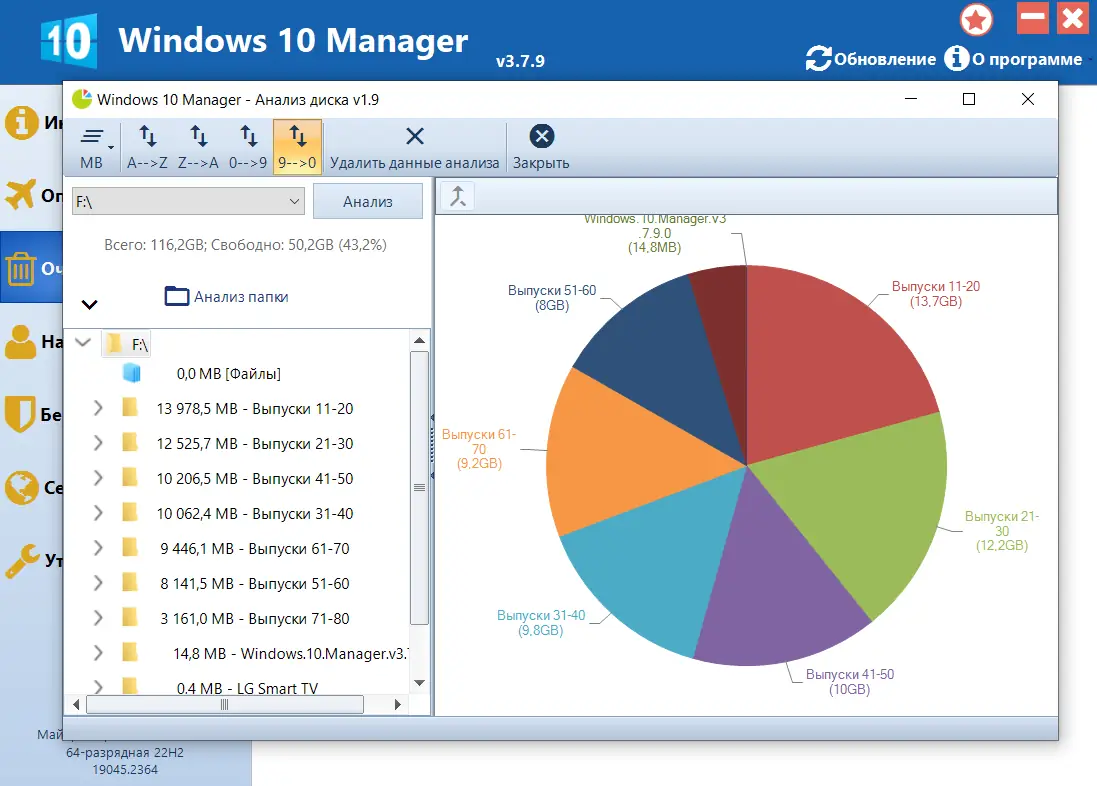Screen dimensions: 1097x786
Task: Click the blue files cube icon
Action: click(132, 373)
